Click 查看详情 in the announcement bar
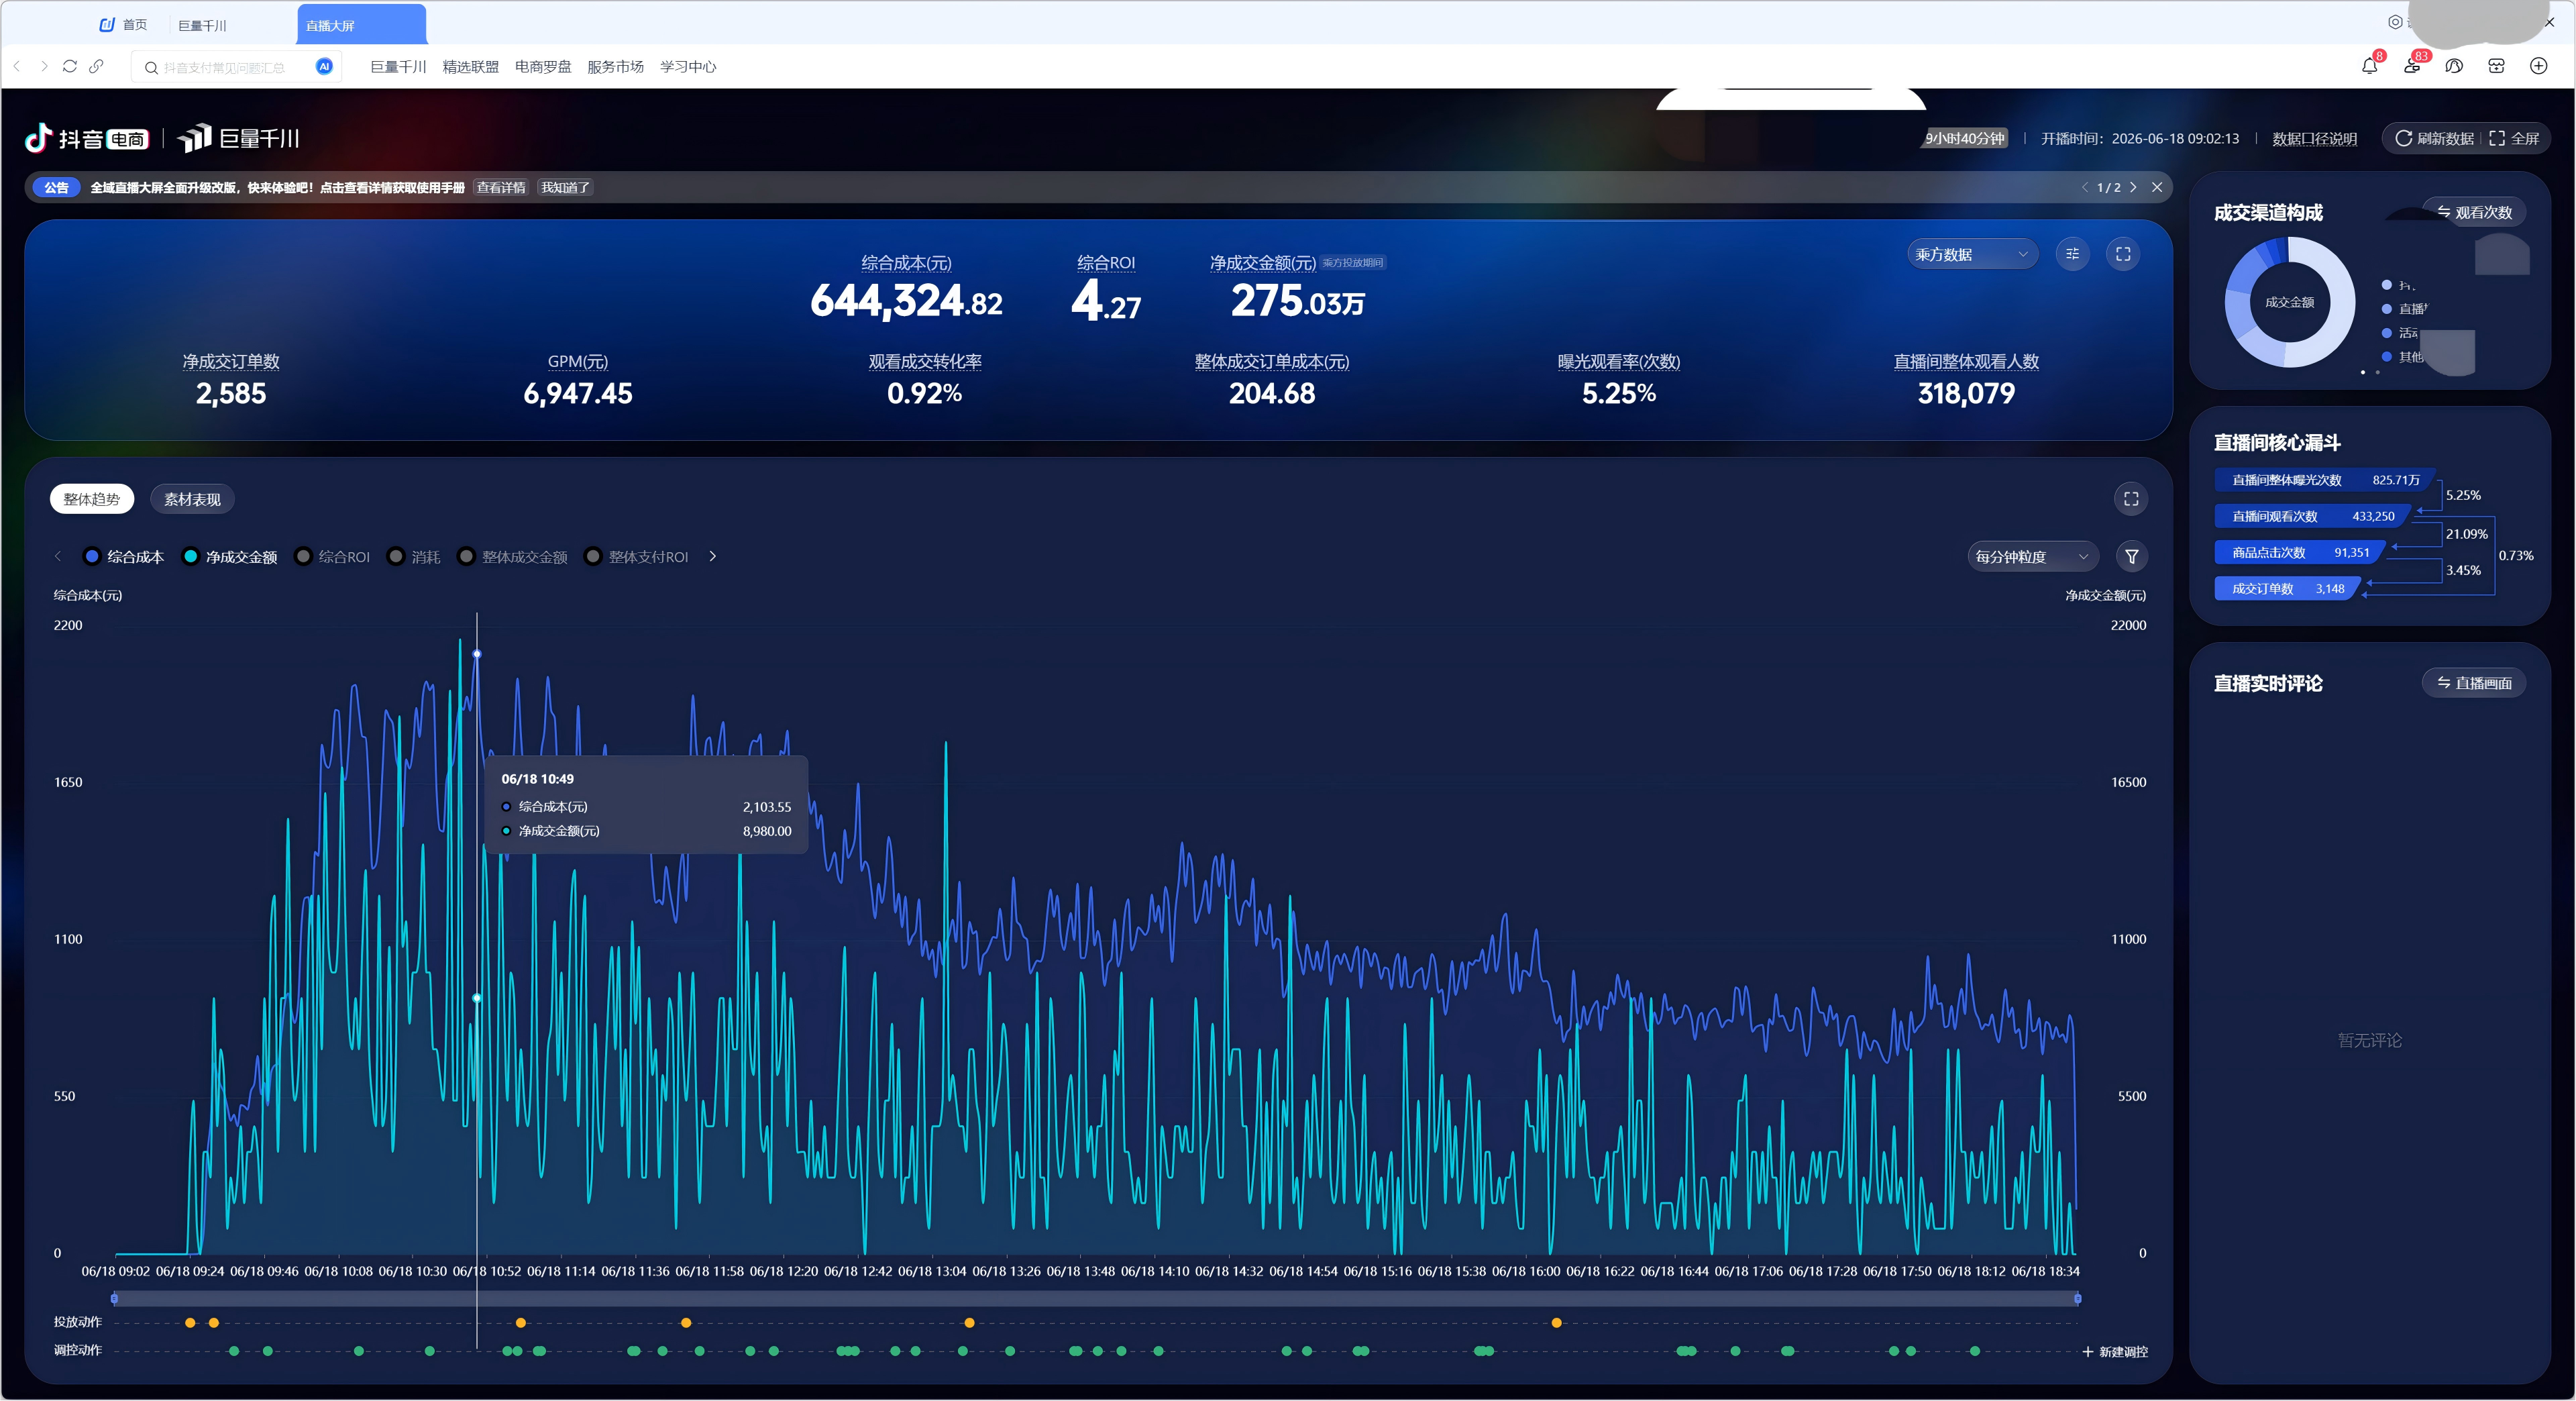 tap(501, 187)
